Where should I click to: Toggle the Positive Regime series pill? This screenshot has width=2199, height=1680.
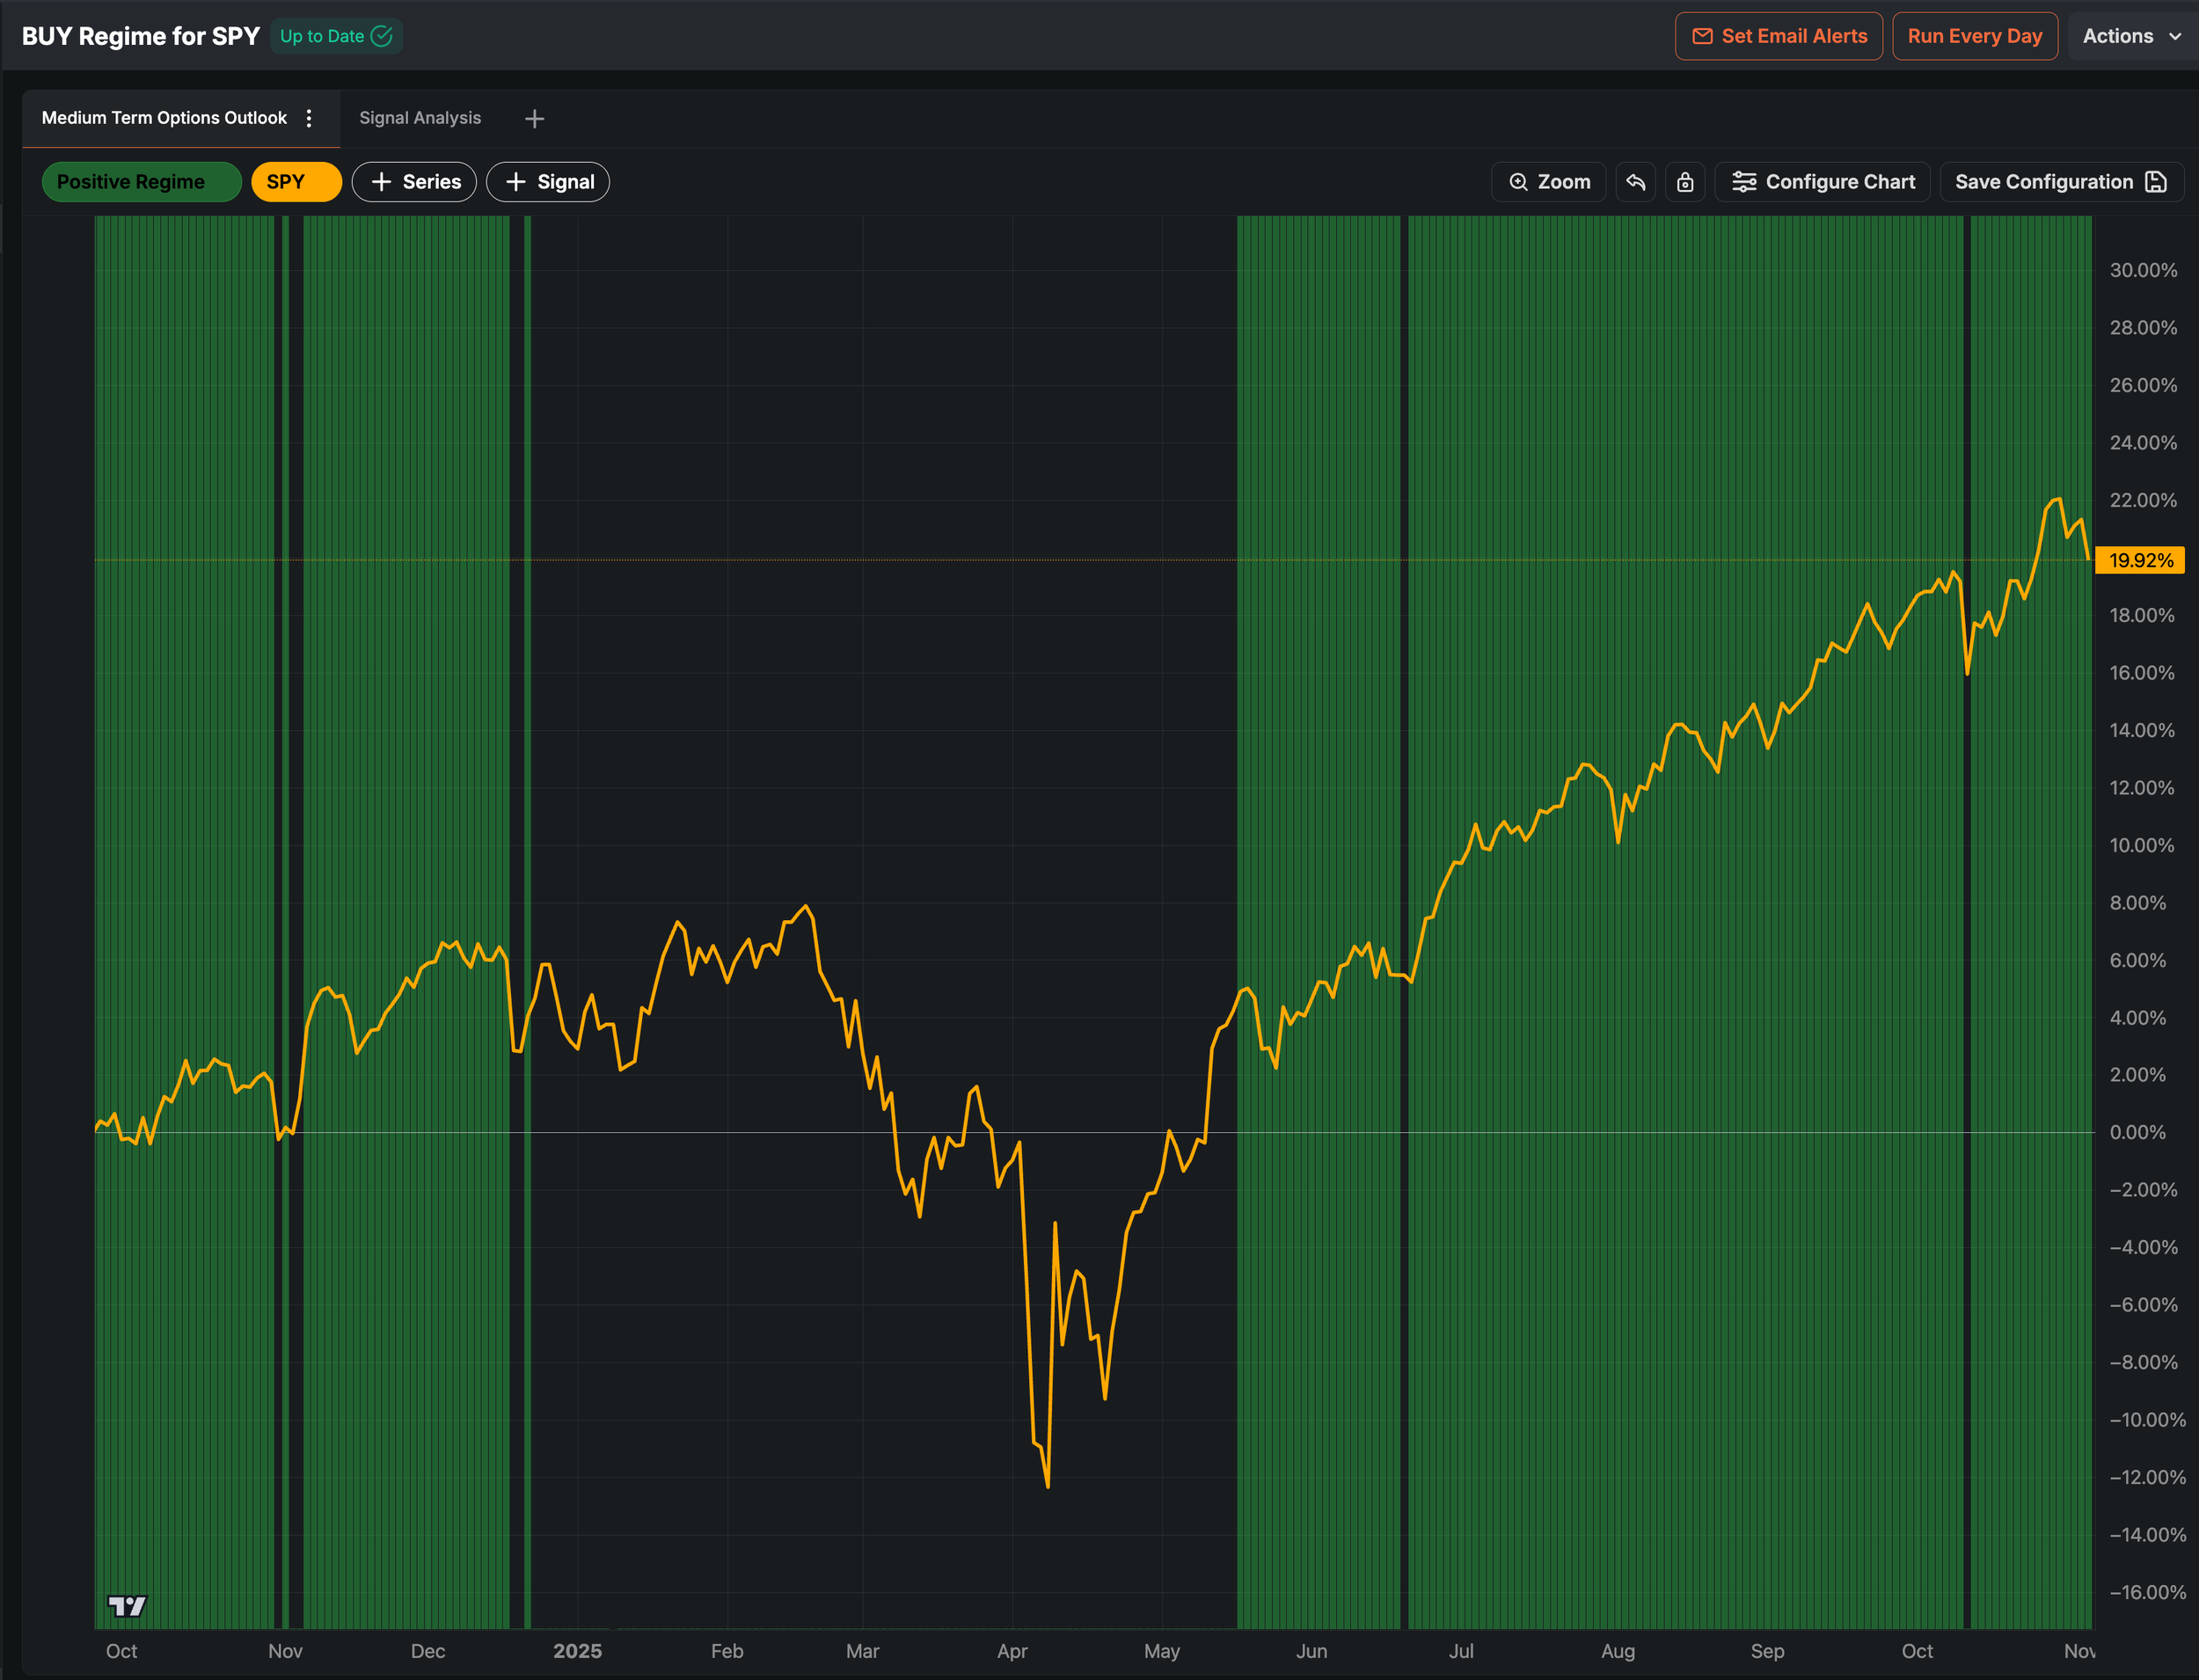pyautogui.click(x=141, y=182)
